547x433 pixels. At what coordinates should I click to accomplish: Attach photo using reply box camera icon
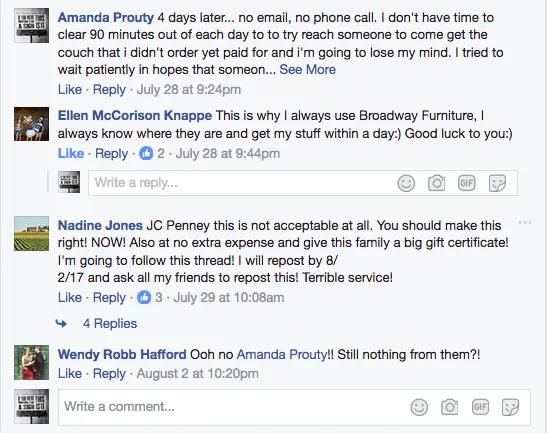tap(436, 183)
